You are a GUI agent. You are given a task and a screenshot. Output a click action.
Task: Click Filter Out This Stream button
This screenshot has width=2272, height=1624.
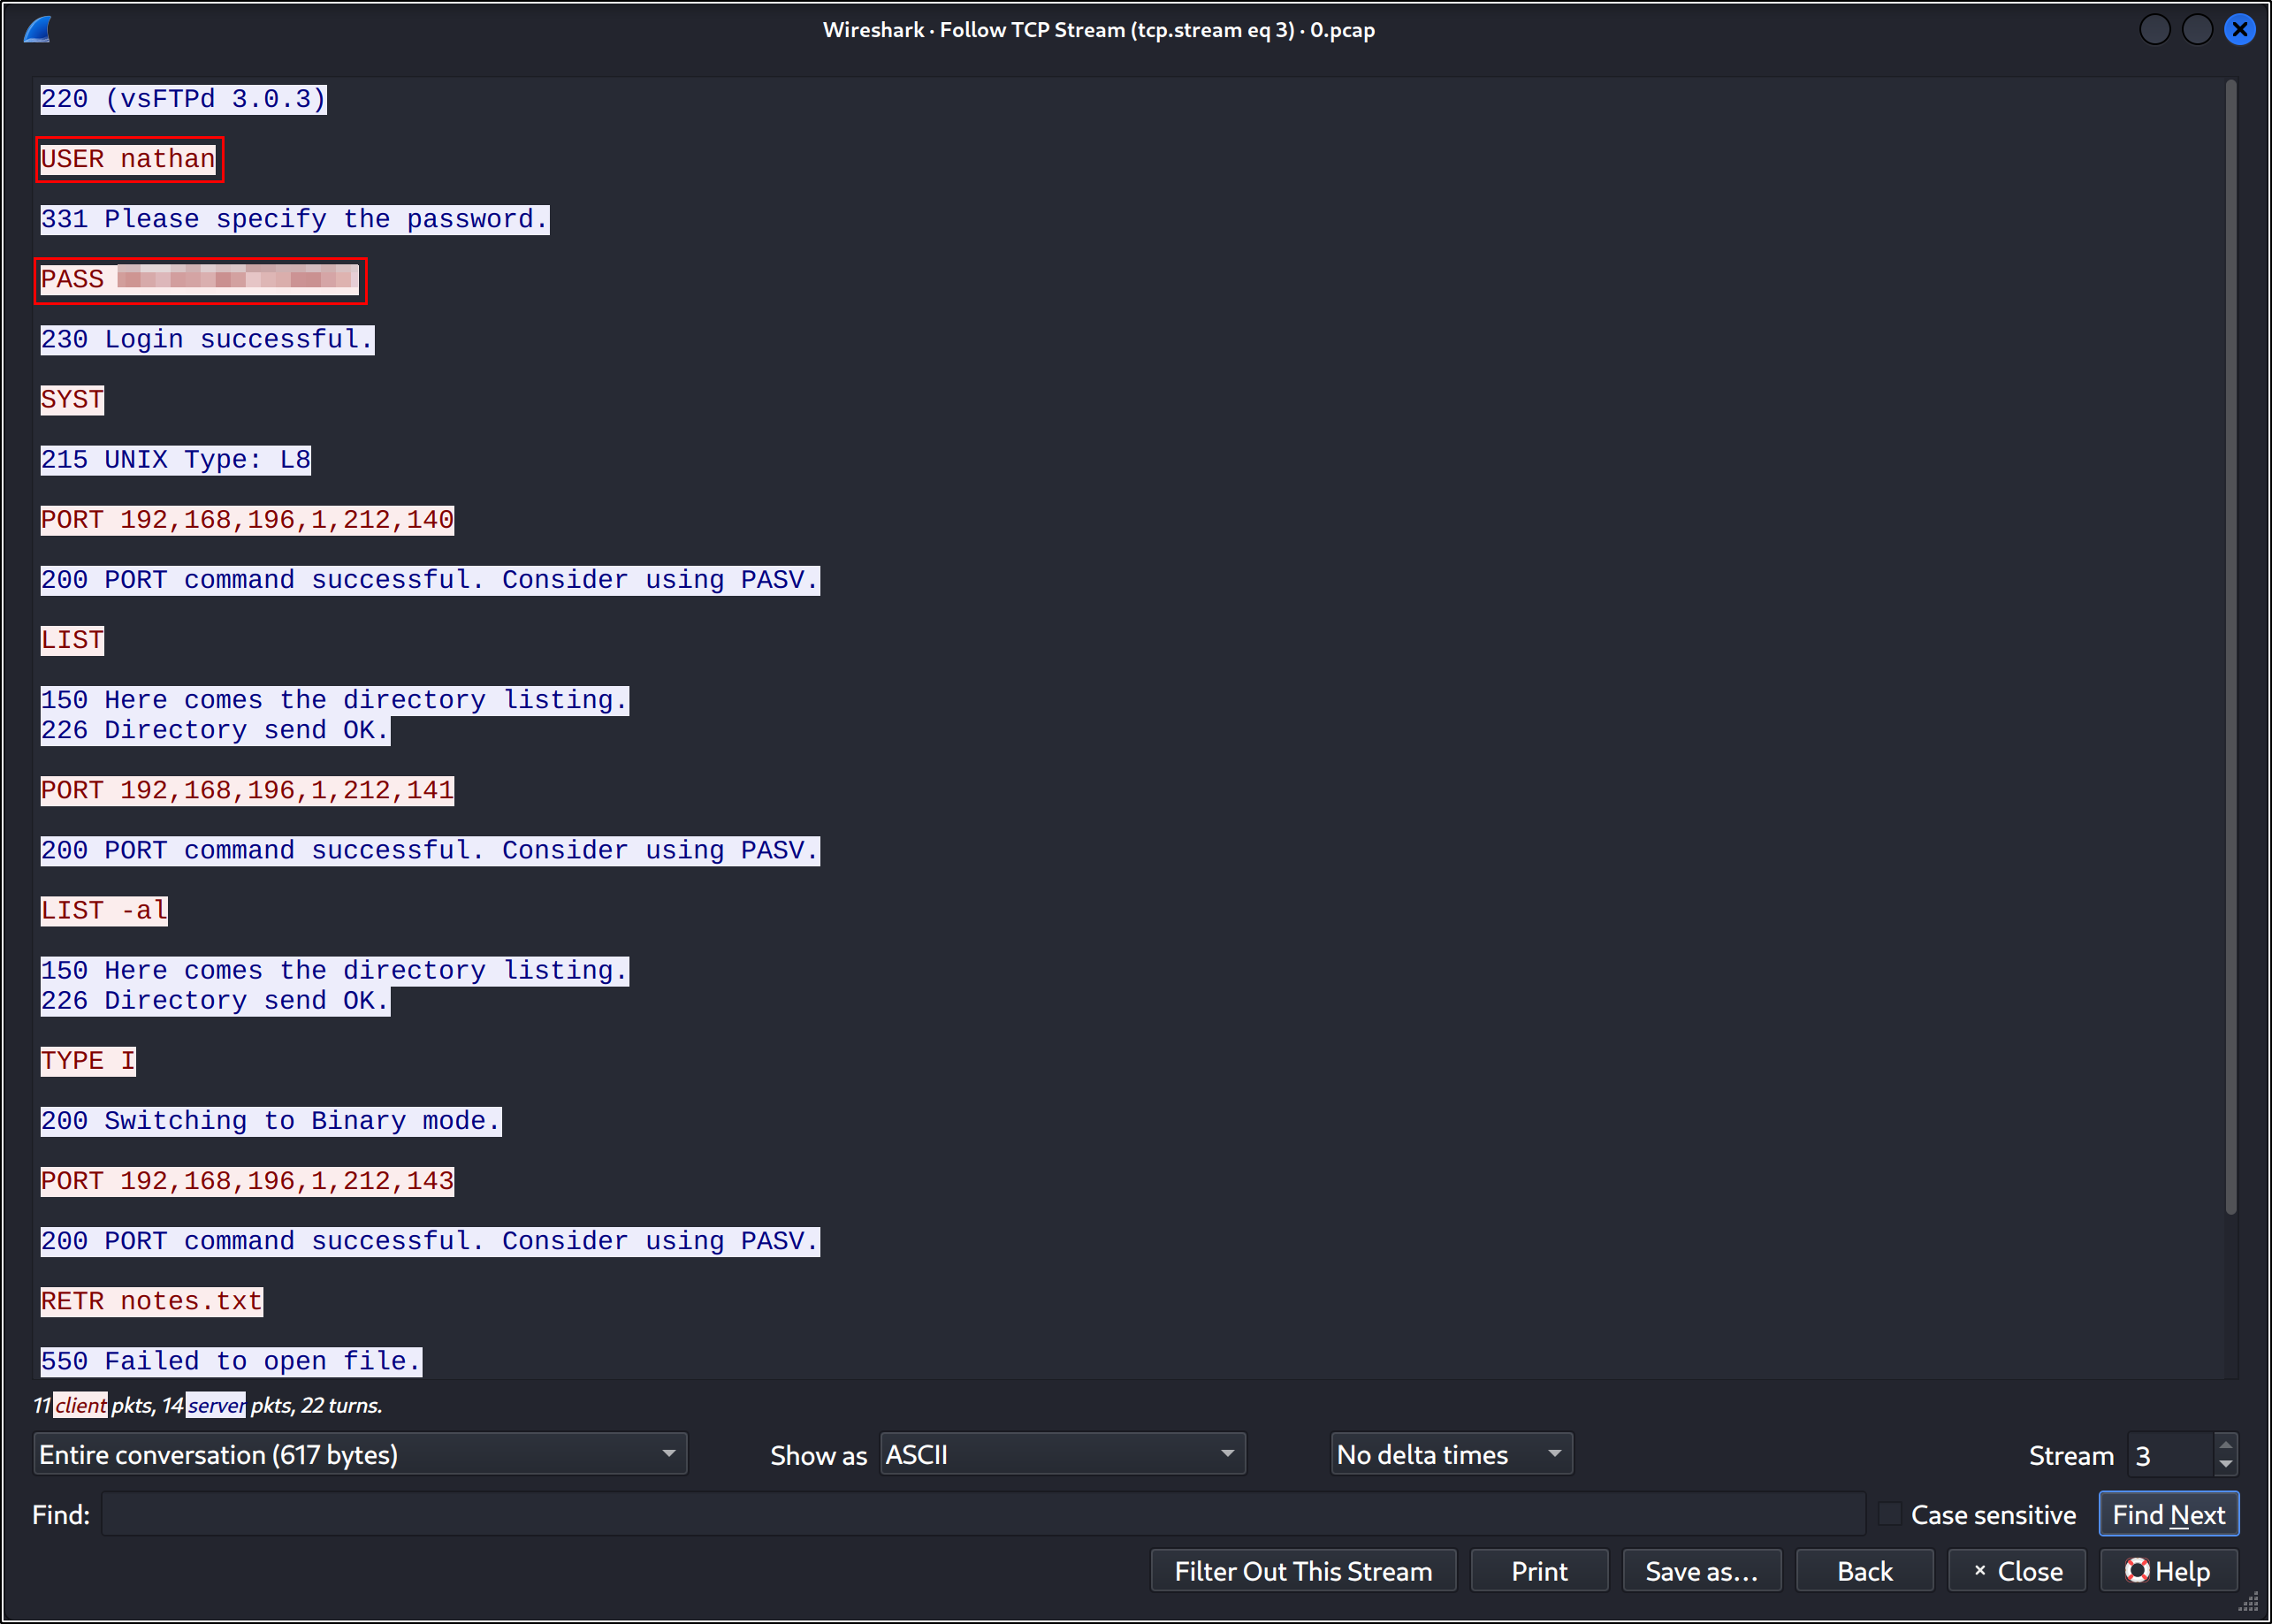click(1303, 1571)
